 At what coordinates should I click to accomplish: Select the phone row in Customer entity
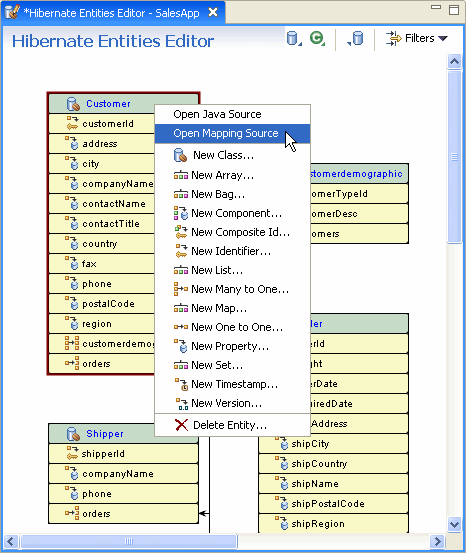point(102,284)
